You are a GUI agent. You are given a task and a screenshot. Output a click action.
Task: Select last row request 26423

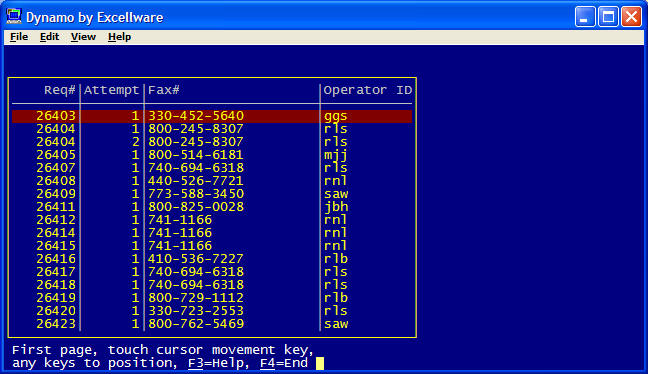[212, 324]
